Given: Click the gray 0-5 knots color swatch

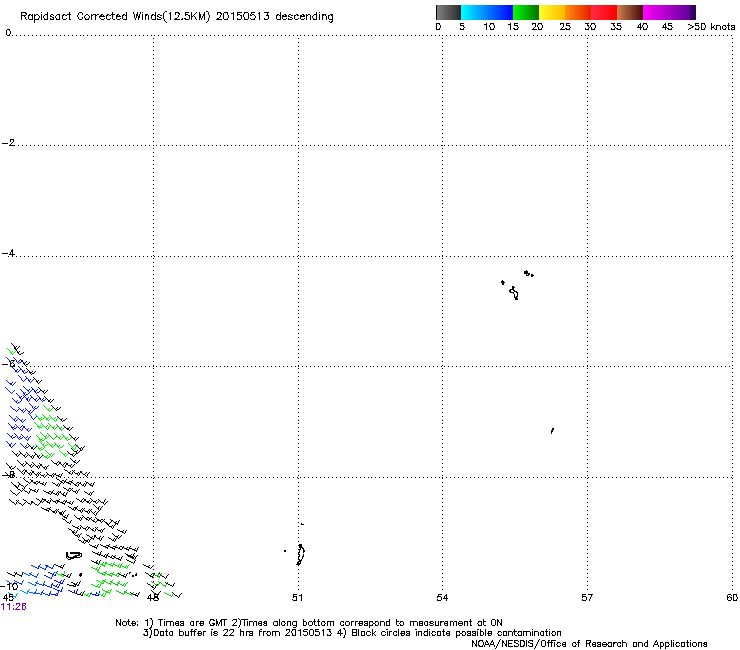Looking at the screenshot, I should click(x=448, y=12).
